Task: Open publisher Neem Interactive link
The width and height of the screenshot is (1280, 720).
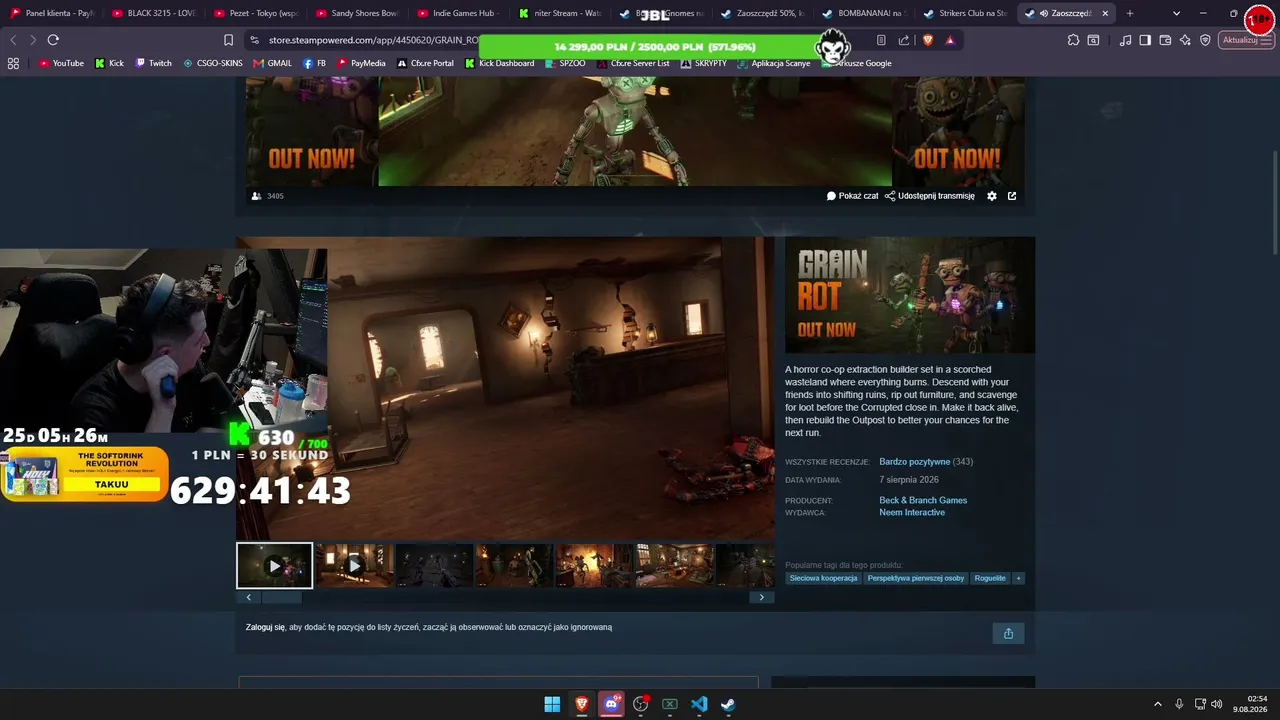Action: pos(912,513)
